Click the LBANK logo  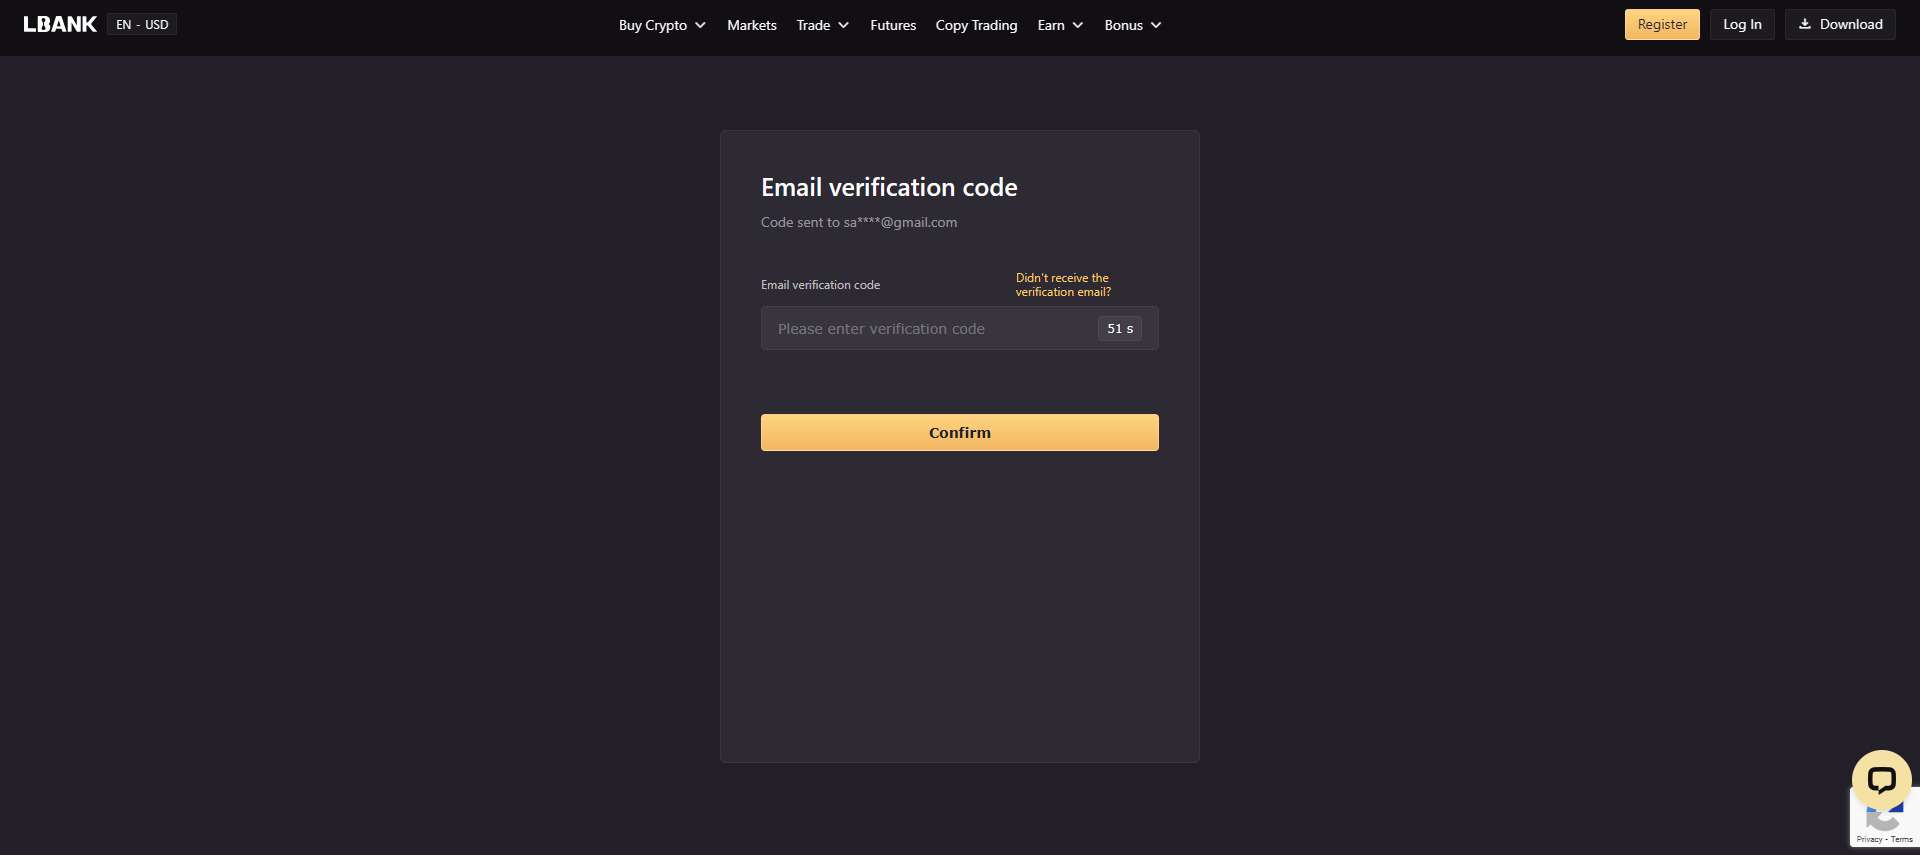point(60,24)
